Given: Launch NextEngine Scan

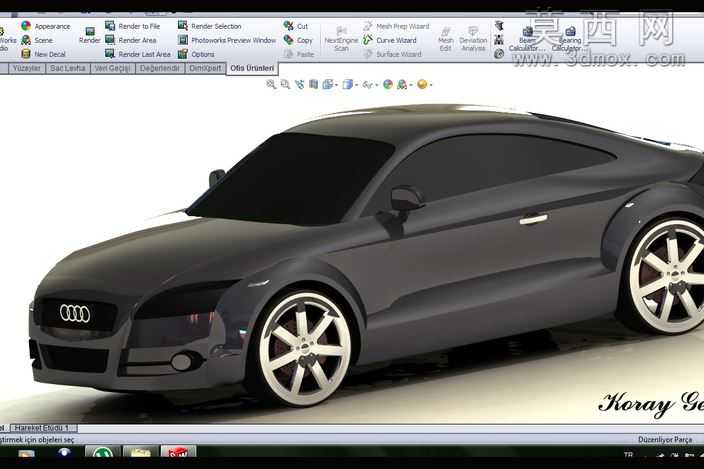Looking at the screenshot, I should click(341, 39).
